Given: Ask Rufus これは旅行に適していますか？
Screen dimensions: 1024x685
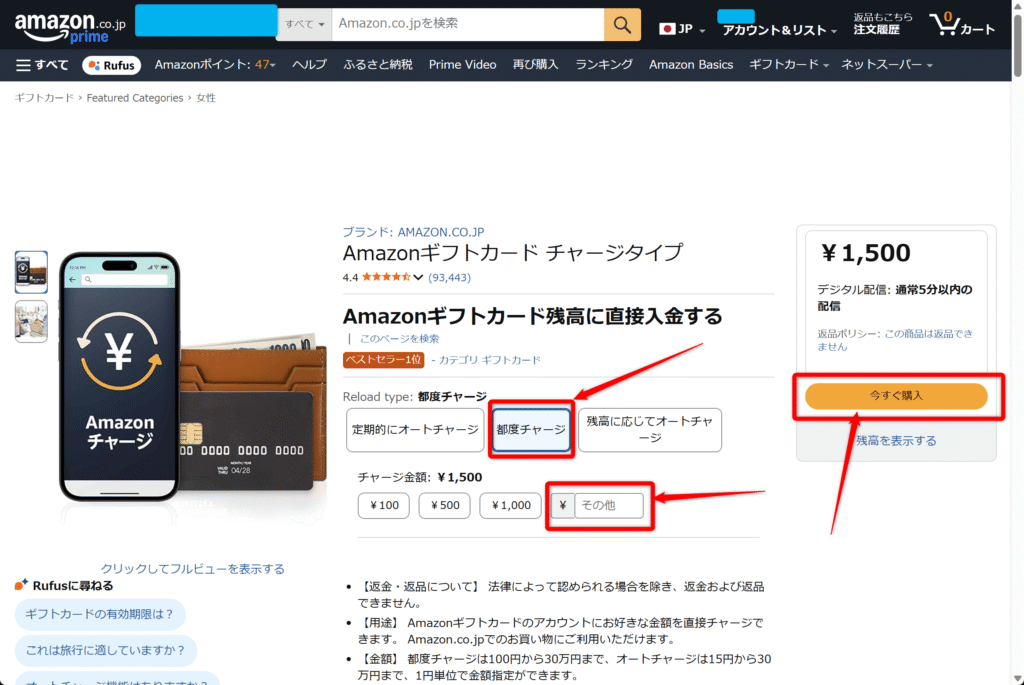Looking at the screenshot, I should click(106, 650).
